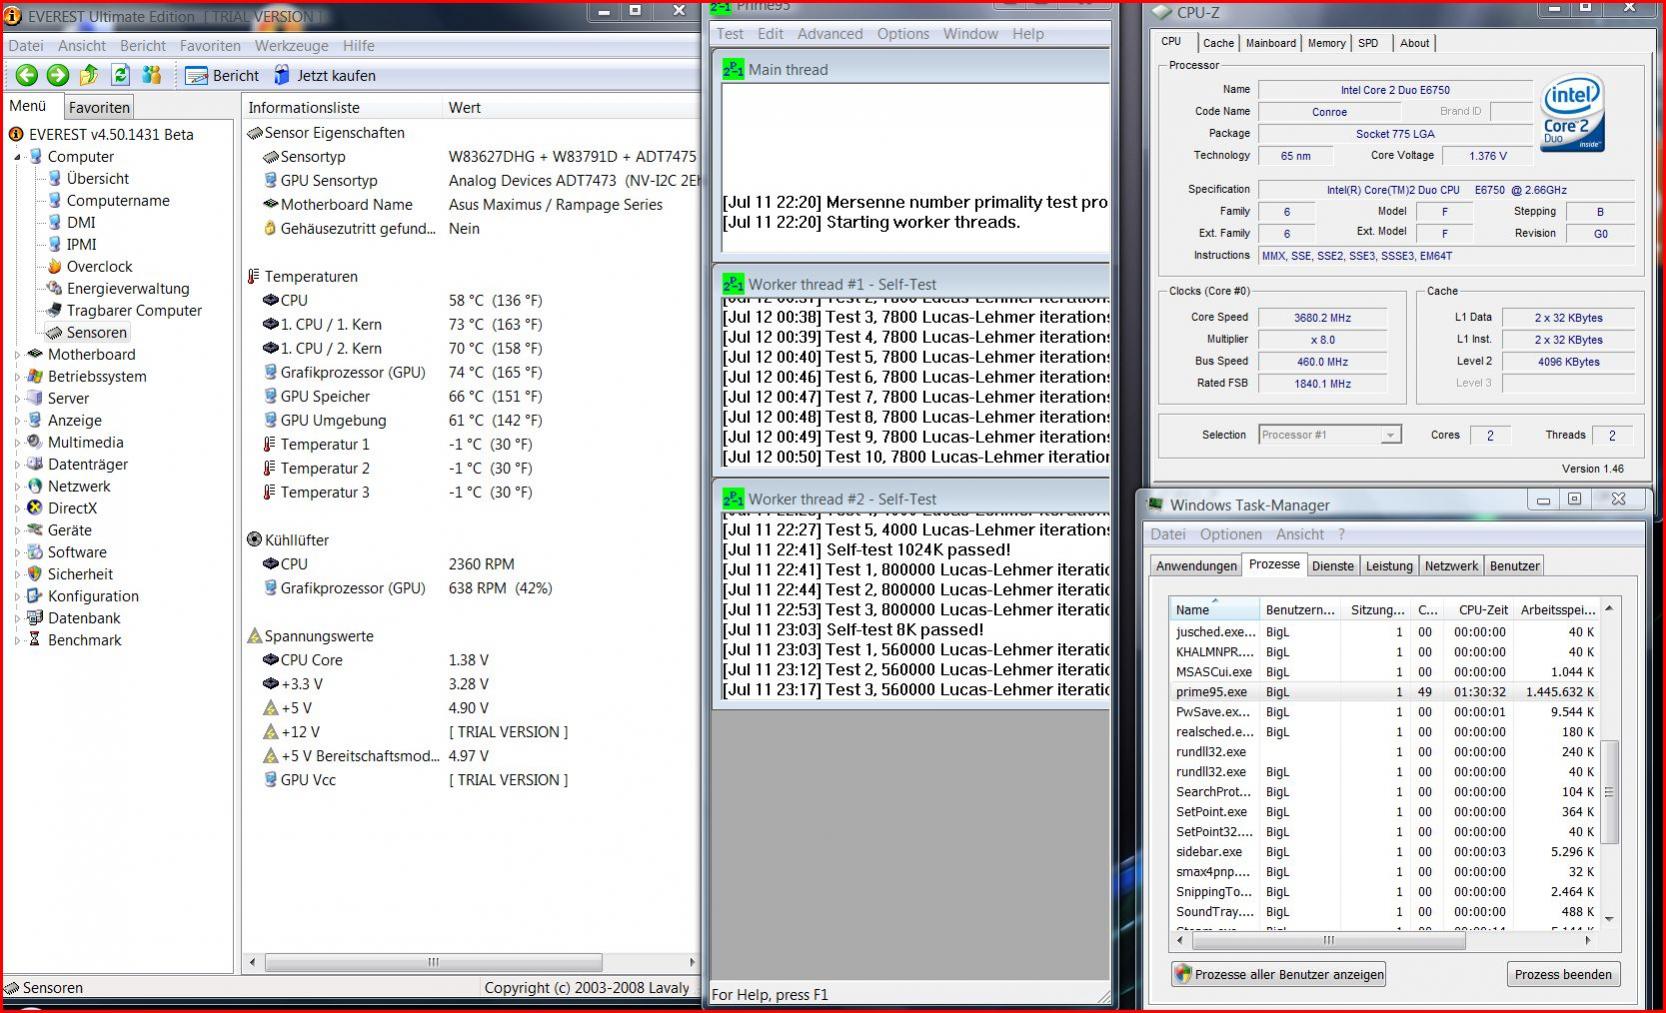Click the Netzwerk icon in EVEREST tree
Viewport: 1666px width, 1013px height.
pos(35,486)
